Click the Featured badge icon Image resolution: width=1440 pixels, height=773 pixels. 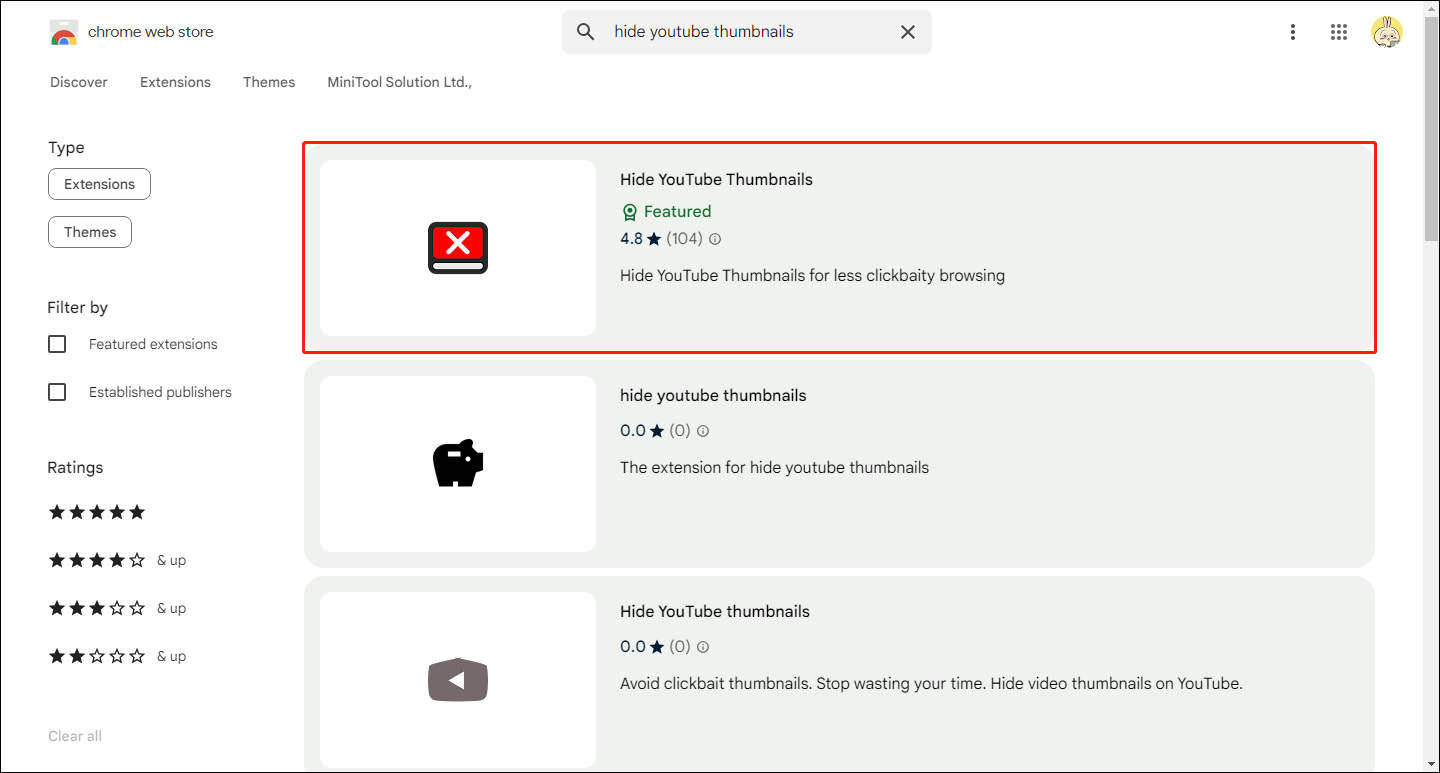tap(629, 212)
